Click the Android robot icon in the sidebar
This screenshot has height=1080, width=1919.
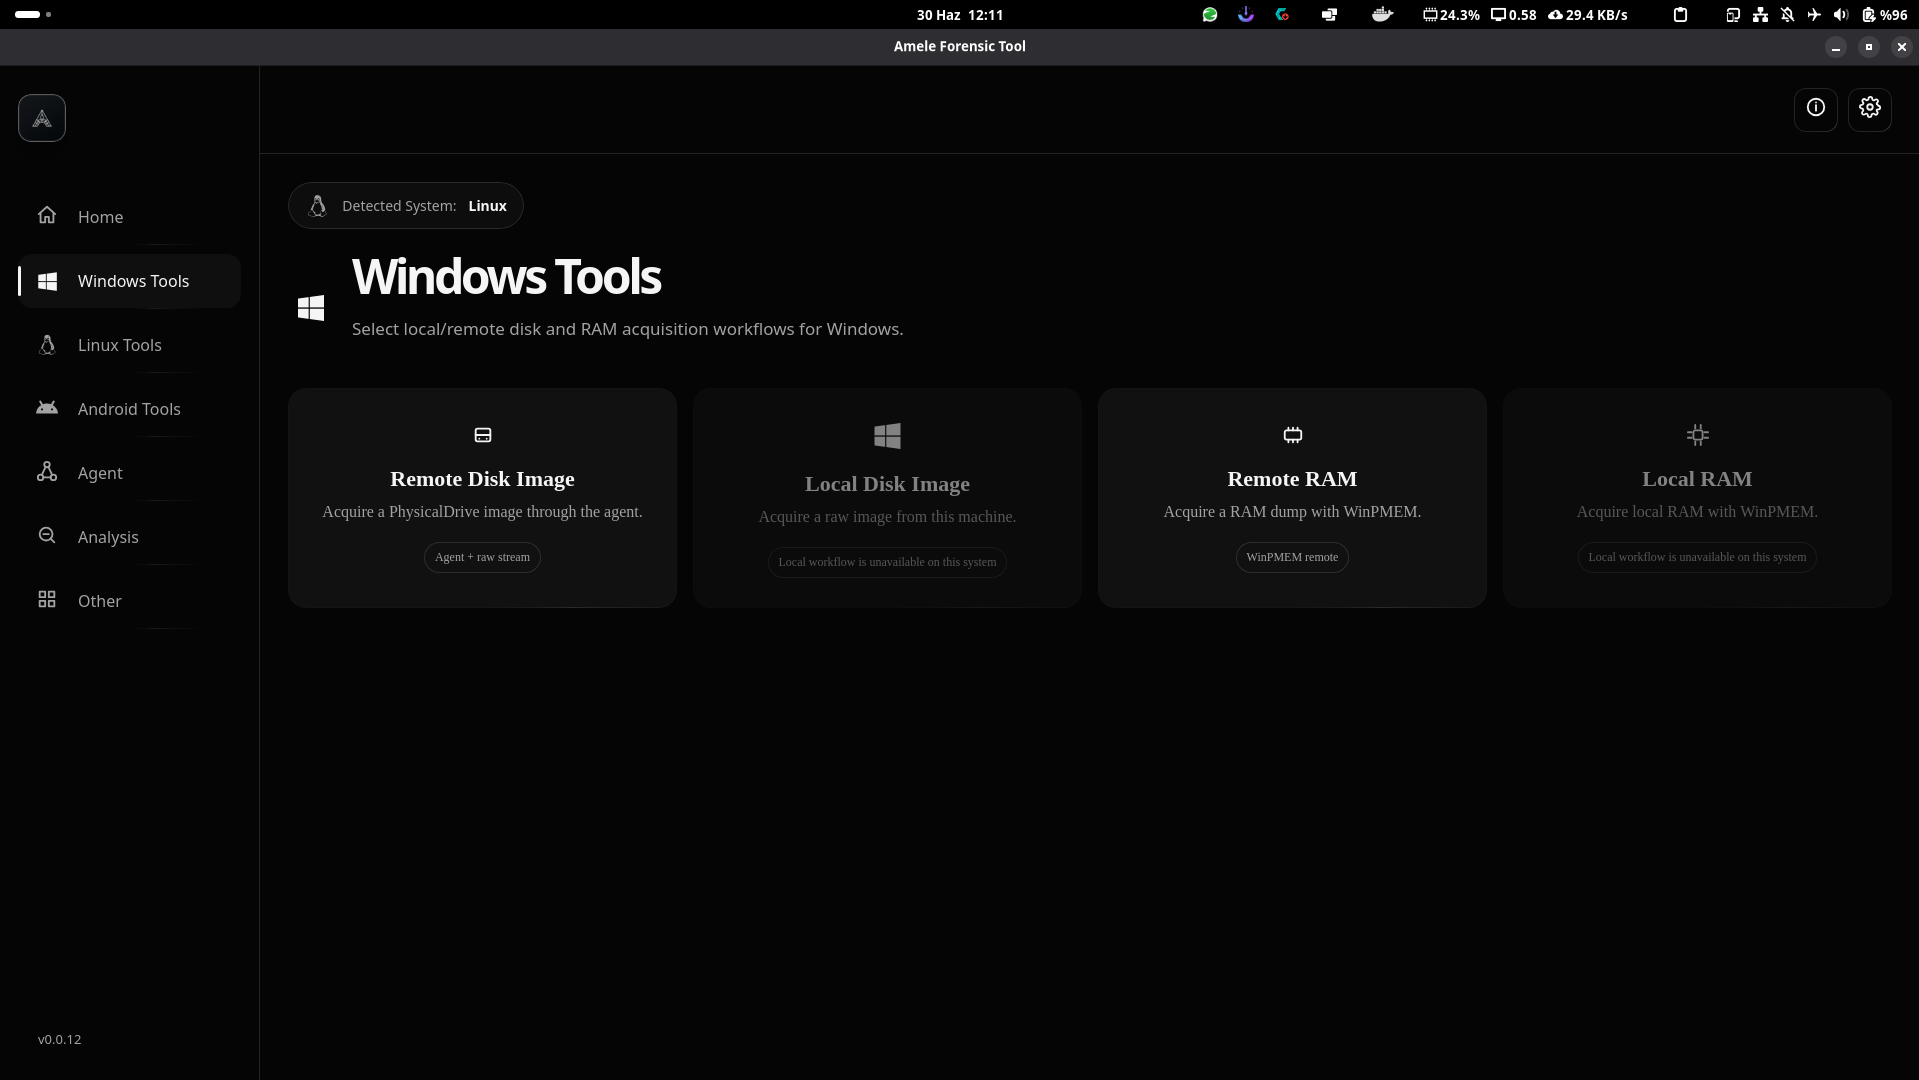pos(47,408)
